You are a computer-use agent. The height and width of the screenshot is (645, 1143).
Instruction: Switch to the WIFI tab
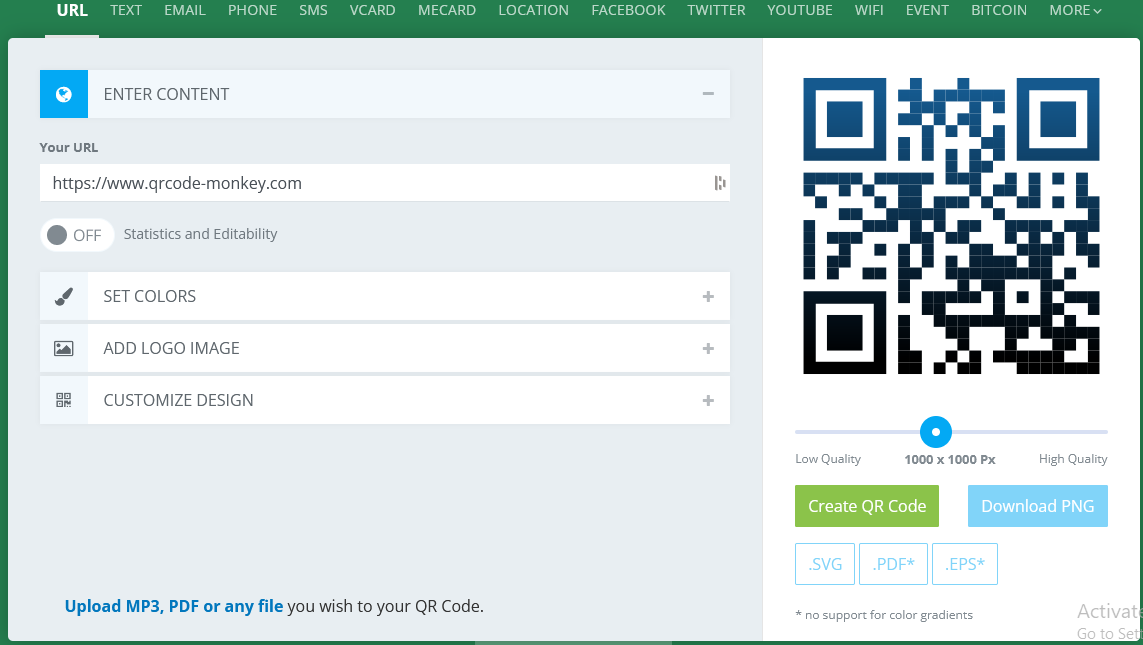[869, 10]
